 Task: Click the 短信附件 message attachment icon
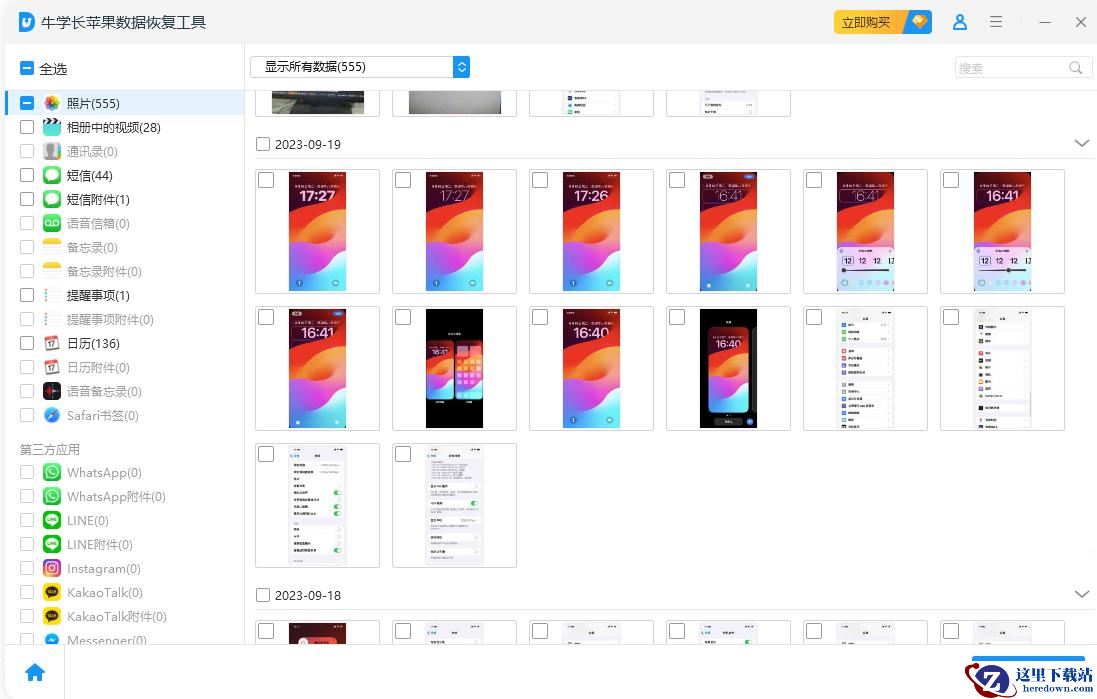[x=52, y=199]
